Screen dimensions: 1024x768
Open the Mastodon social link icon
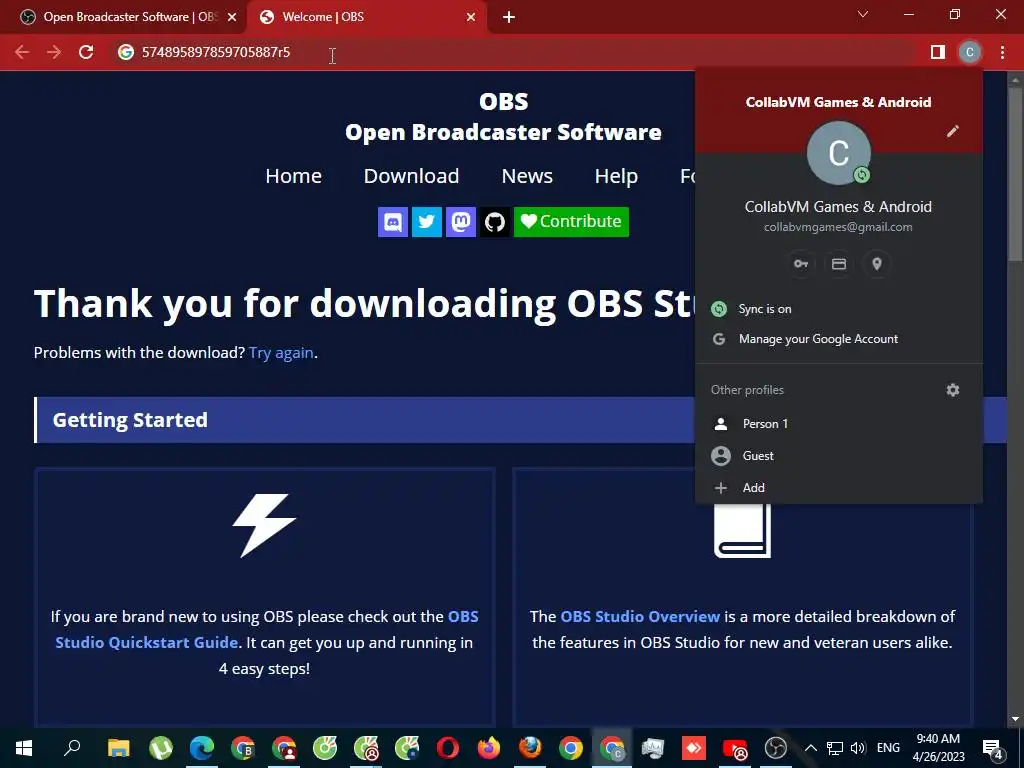click(x=460, y=222)
